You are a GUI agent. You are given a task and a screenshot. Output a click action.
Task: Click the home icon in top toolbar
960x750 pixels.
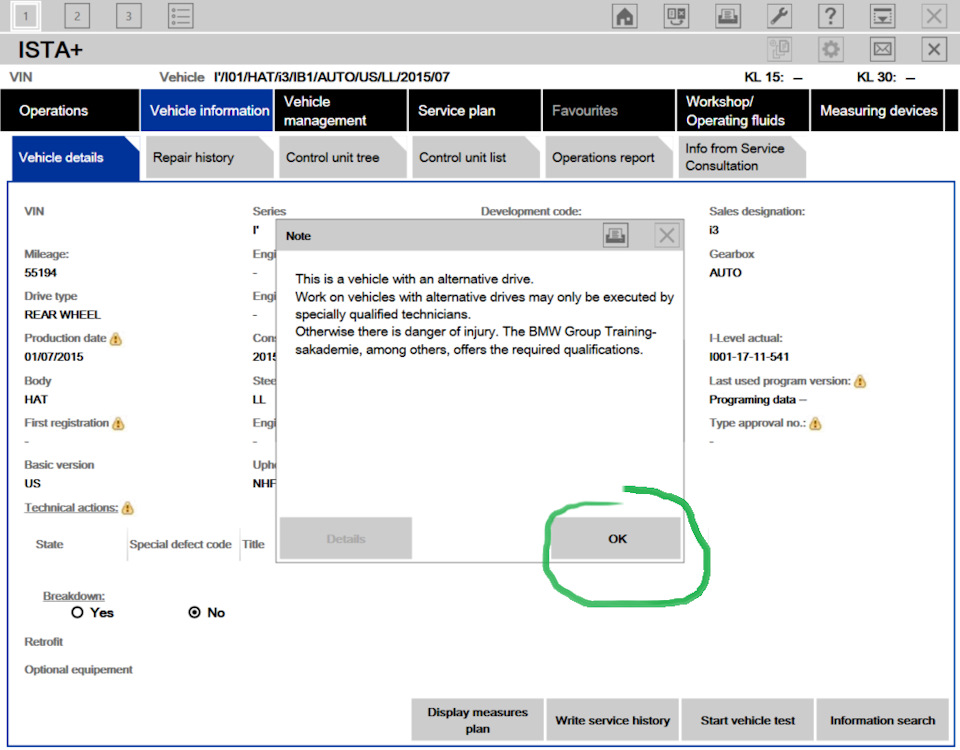(x=624, y=16)
